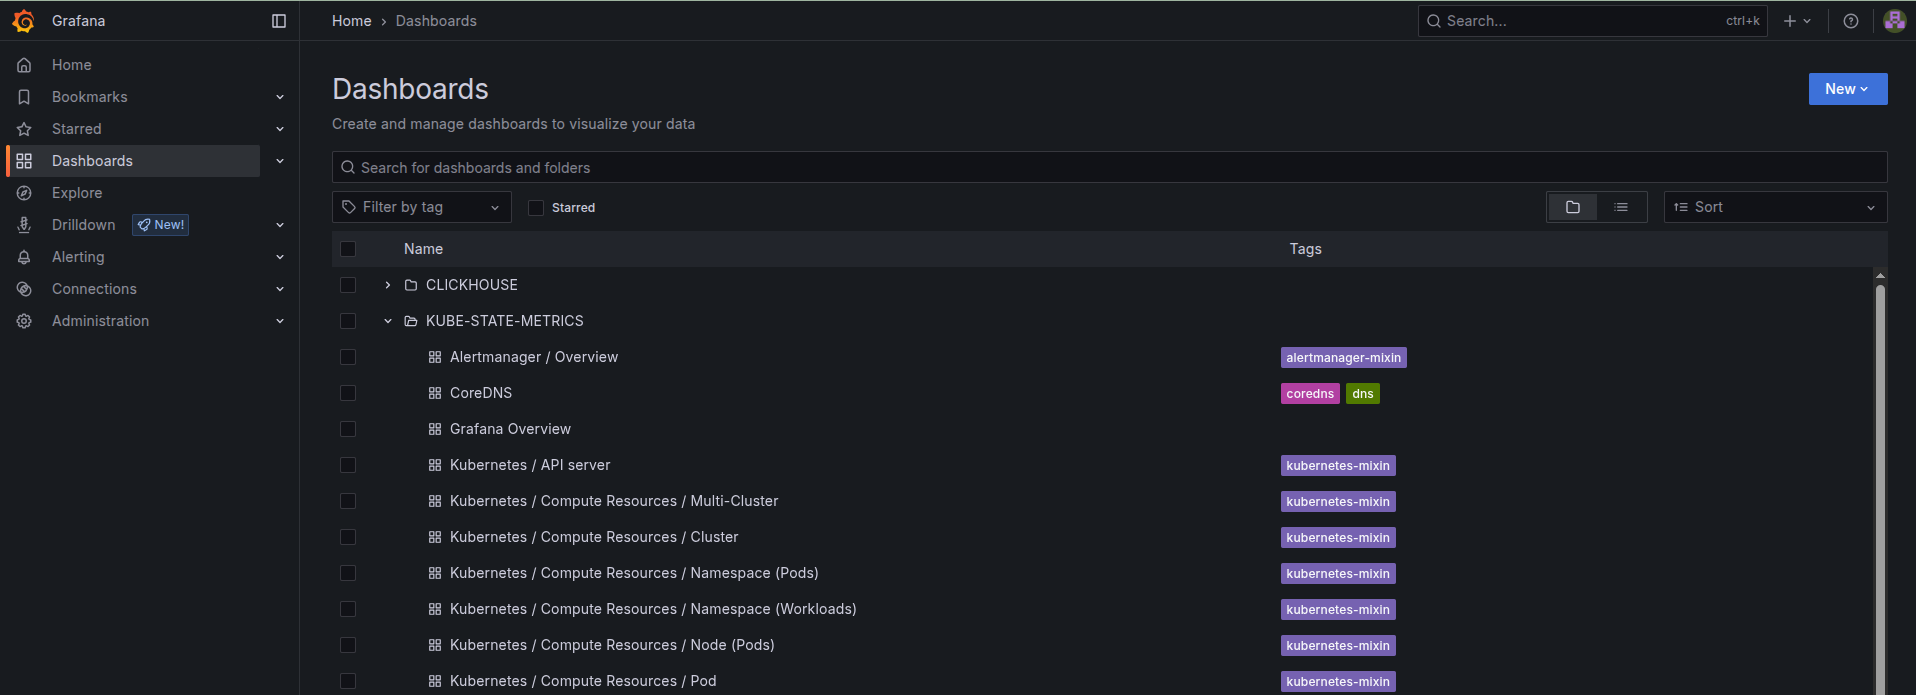Click the Connections icon in sidebar

coord(24,289)
